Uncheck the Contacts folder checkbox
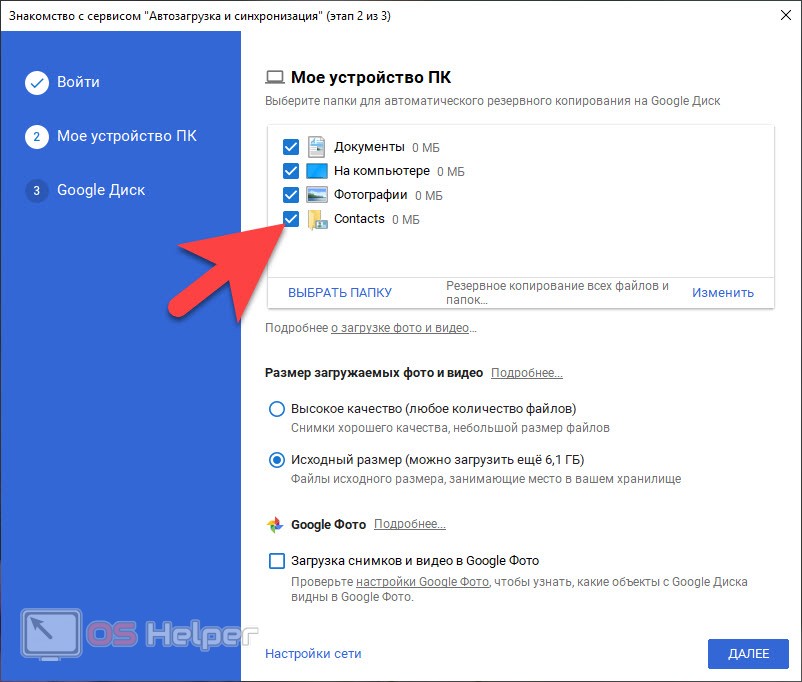This screenshot has height=682, width=802. click(291, 219)
